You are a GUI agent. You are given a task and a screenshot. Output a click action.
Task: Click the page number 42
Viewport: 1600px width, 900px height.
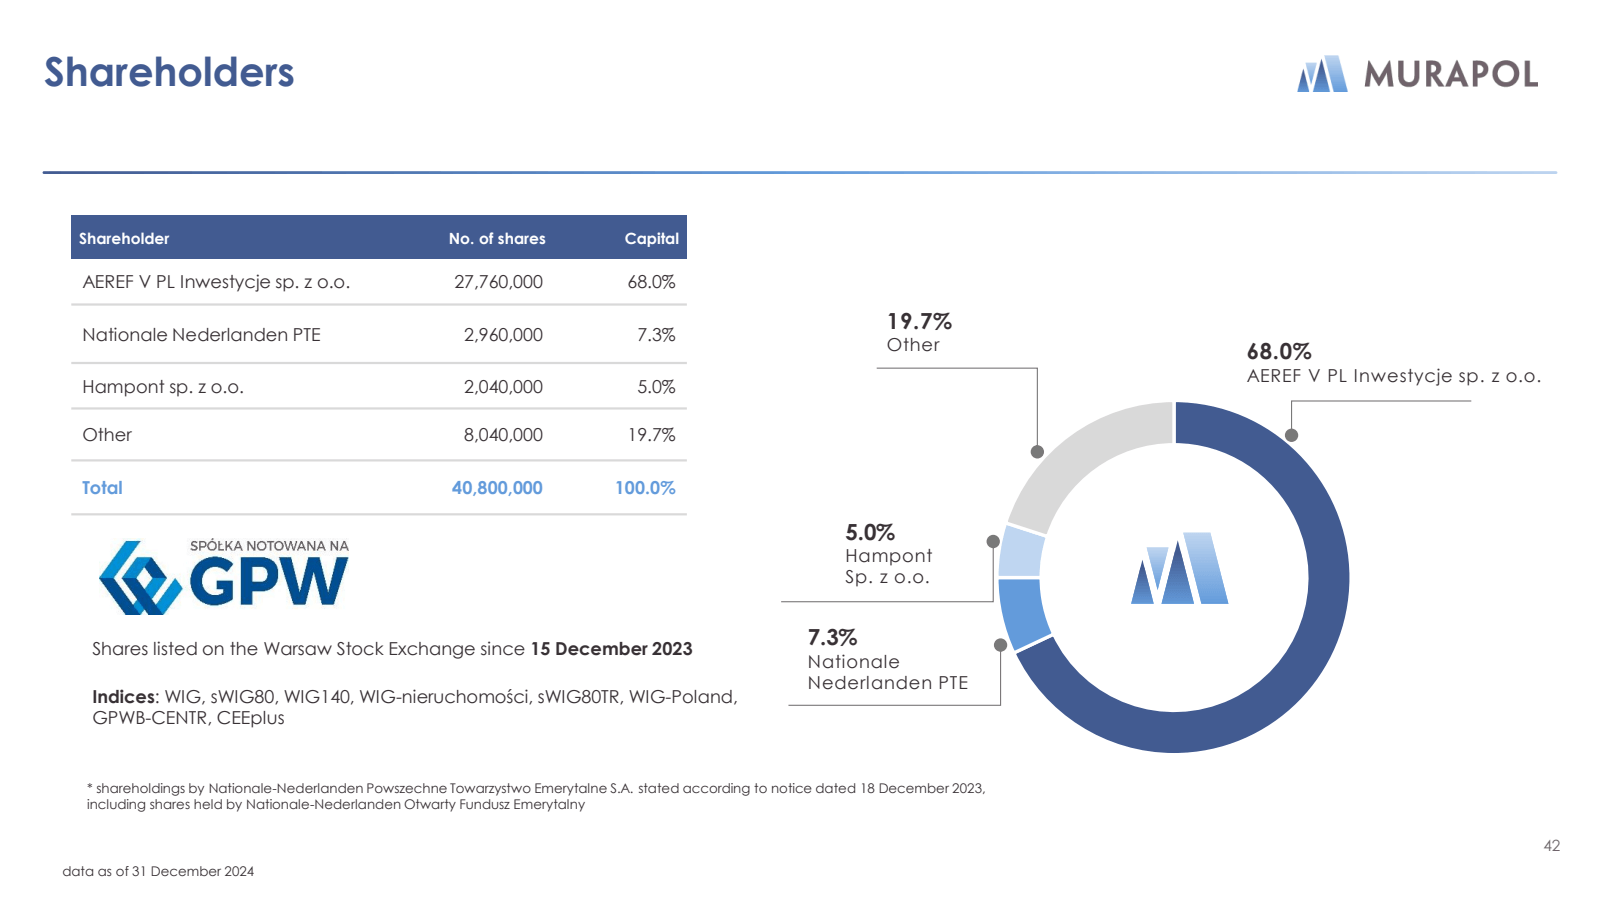1551,846
